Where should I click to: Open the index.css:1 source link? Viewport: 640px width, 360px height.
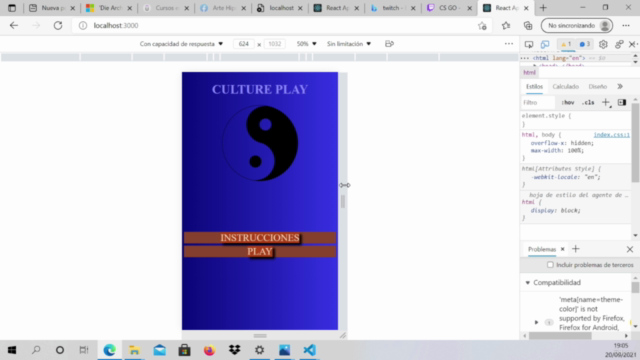coord(611,135)
